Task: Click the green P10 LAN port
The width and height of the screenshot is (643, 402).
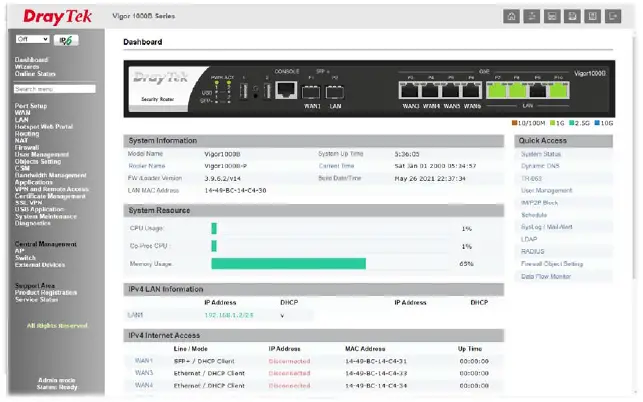Action: coord(559,90)
